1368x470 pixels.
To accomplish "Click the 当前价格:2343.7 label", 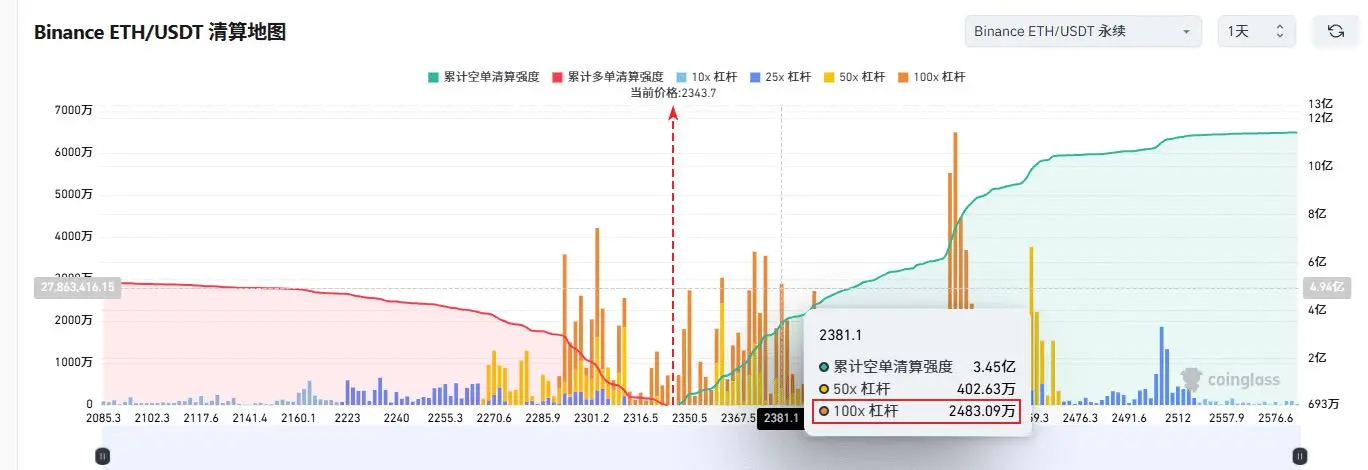I will tap(673, 93).
